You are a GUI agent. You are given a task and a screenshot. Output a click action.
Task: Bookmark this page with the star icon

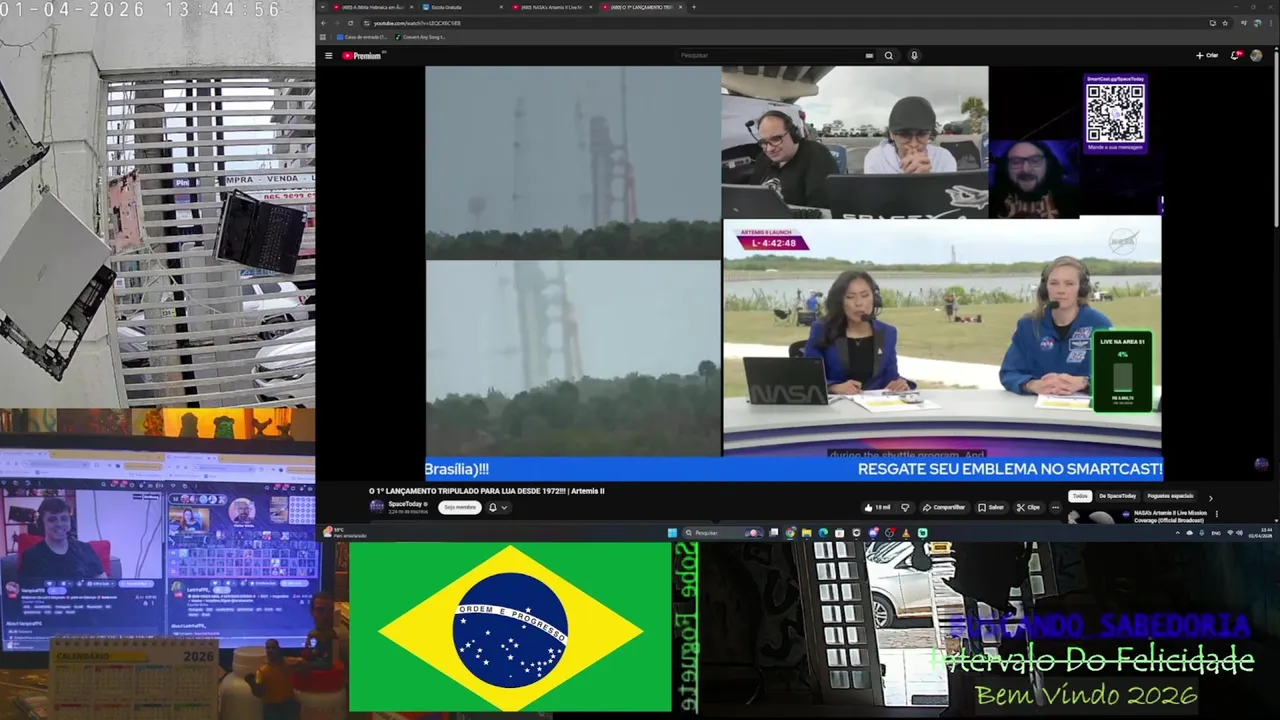pos(1225,23)
